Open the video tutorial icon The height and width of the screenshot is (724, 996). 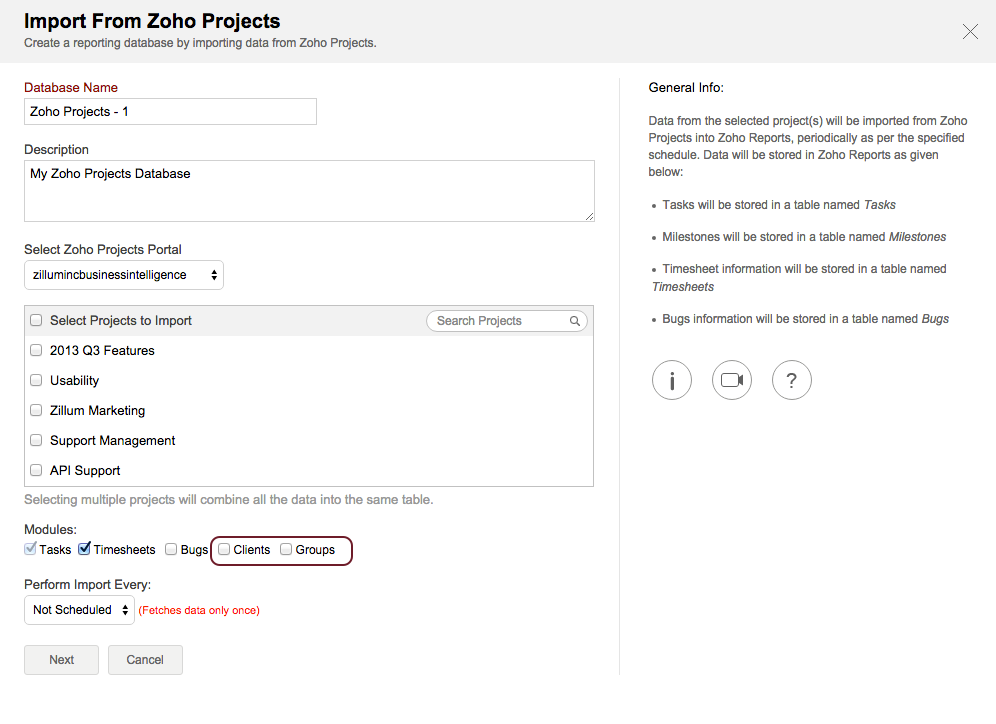732,380
